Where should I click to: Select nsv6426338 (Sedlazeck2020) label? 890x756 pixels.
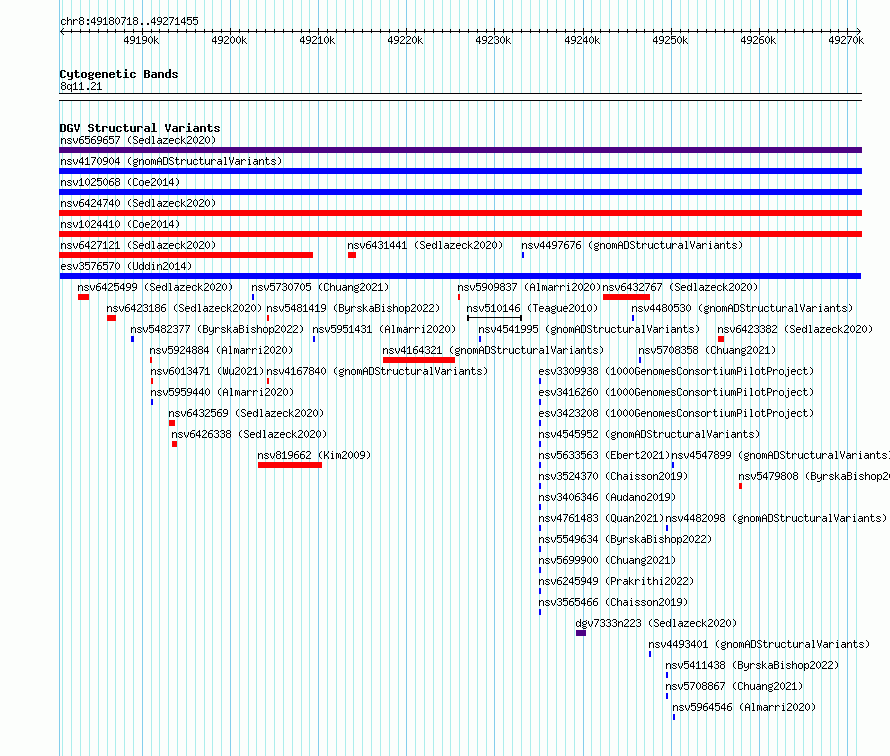tap(249, 434)
